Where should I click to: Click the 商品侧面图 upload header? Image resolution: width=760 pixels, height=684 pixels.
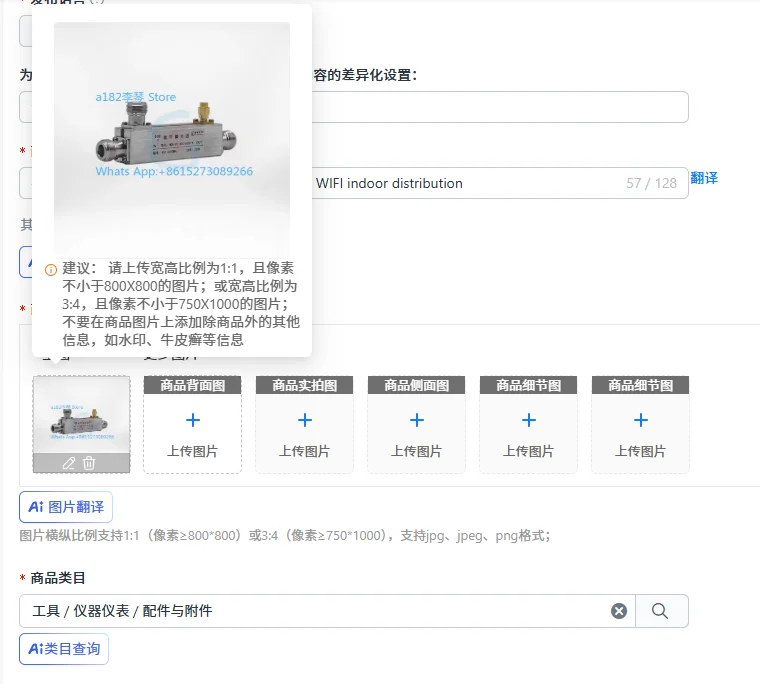pos(417,385)
